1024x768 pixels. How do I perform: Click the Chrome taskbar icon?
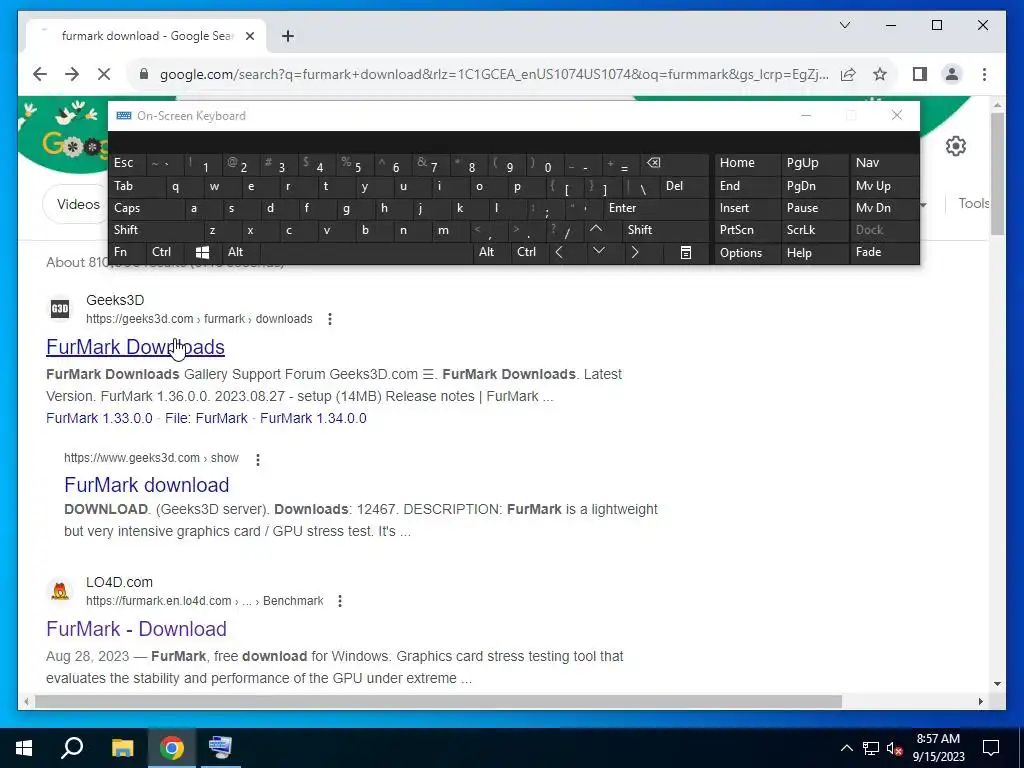click(172, 748)
